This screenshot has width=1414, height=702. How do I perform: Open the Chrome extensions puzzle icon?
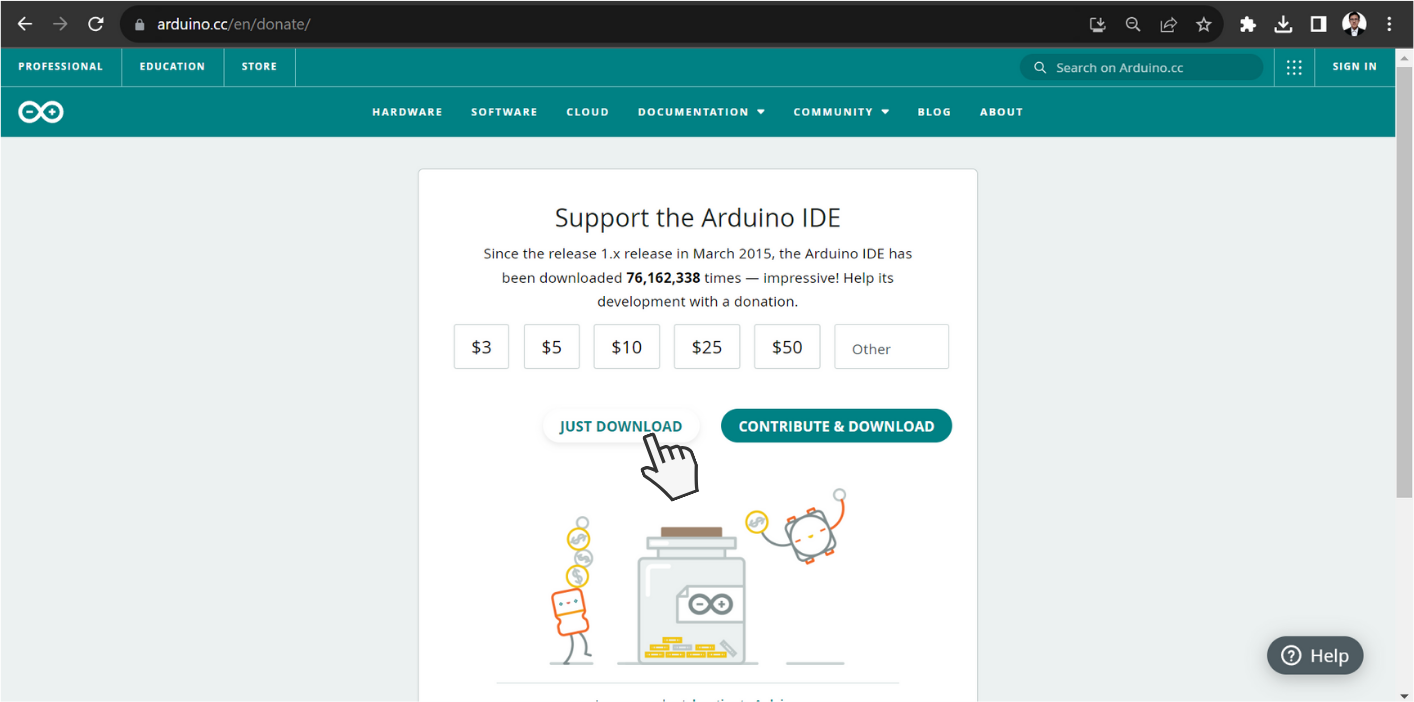coord(1247,24)
